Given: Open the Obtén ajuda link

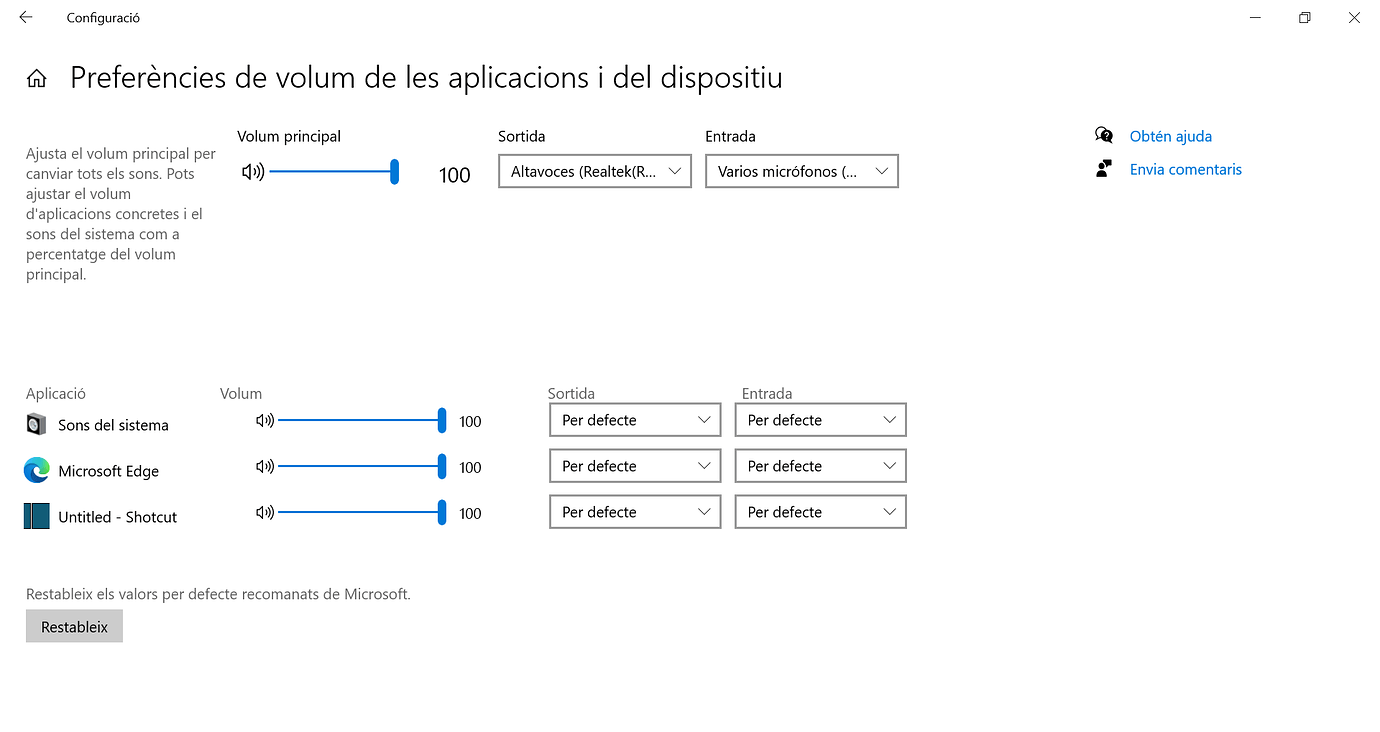Looking at the screenshot, I should 1170,136.
